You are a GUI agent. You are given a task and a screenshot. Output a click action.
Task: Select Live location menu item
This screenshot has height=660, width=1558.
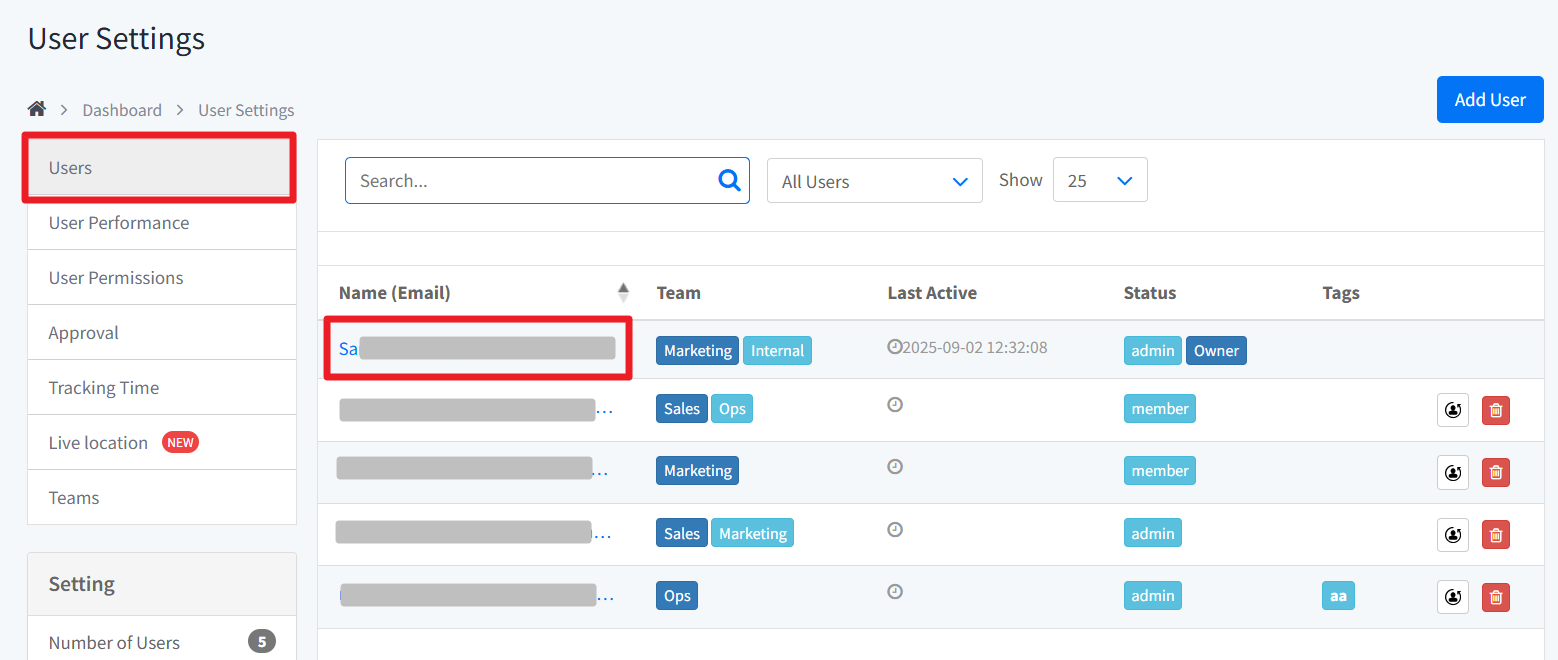98,443
